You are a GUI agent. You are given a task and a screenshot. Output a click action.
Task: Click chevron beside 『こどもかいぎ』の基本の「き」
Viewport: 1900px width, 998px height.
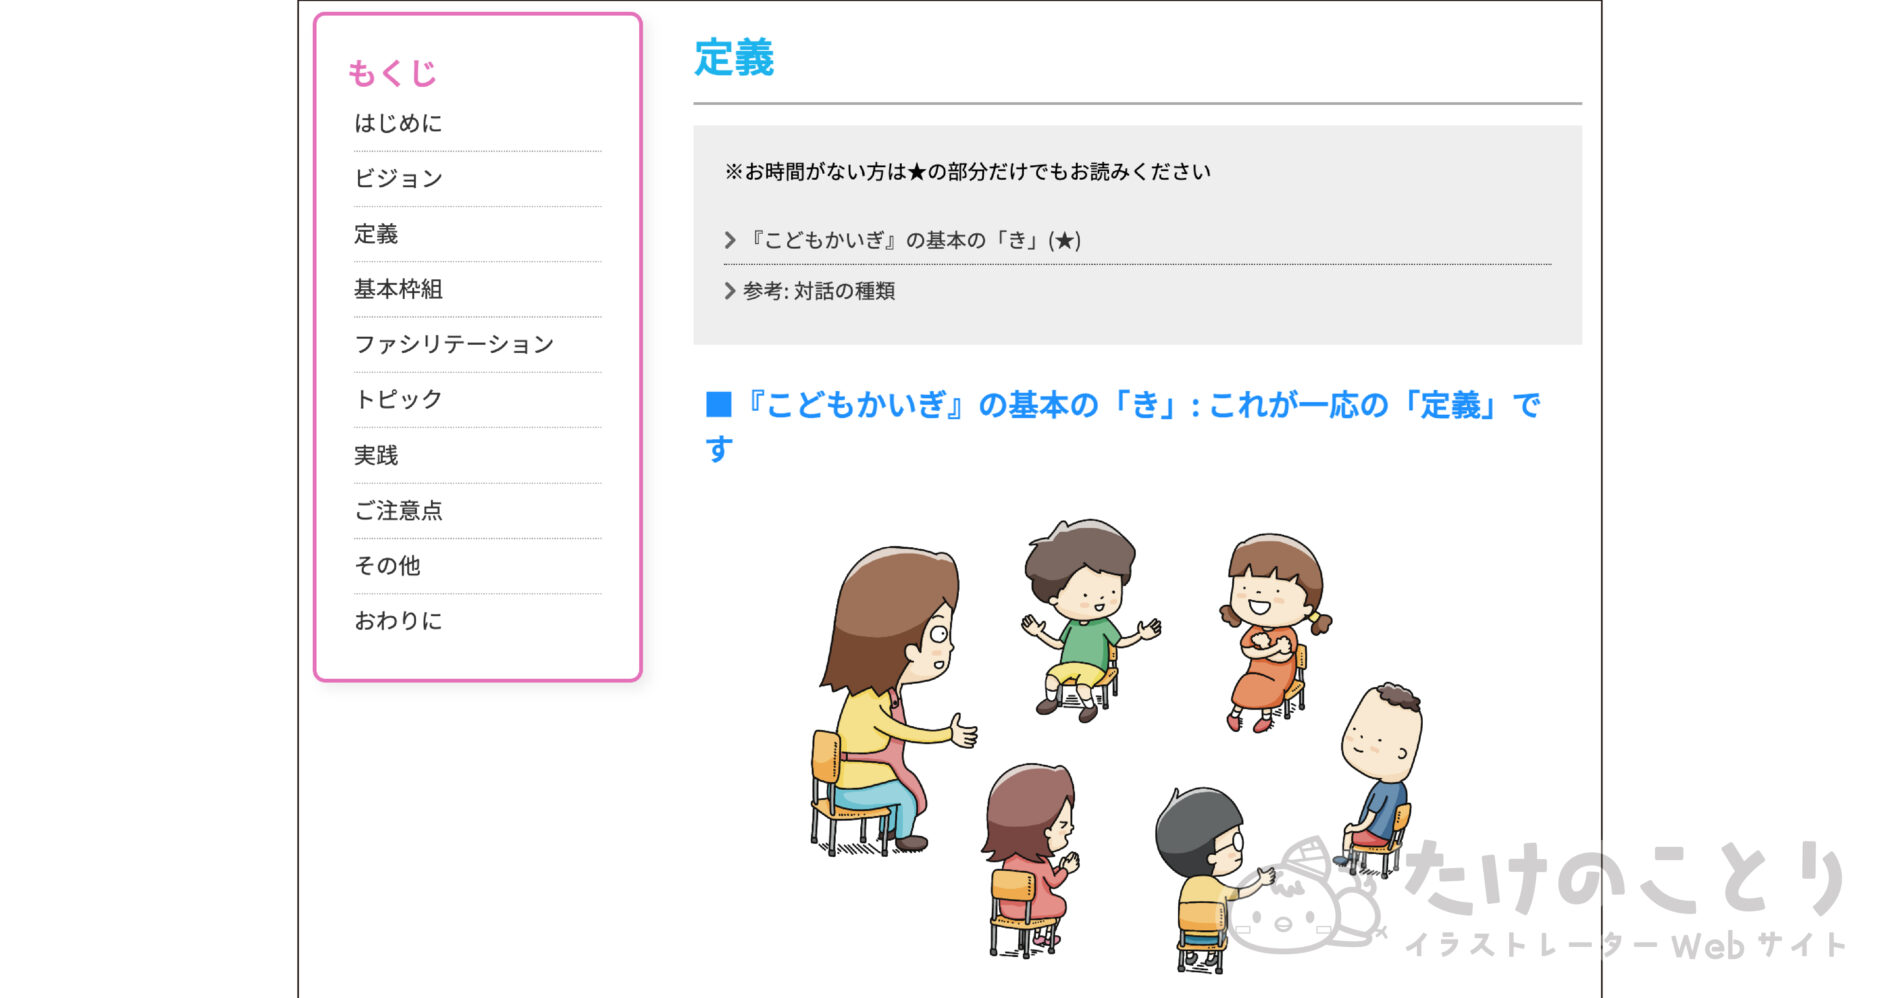[x=730, y=240]
